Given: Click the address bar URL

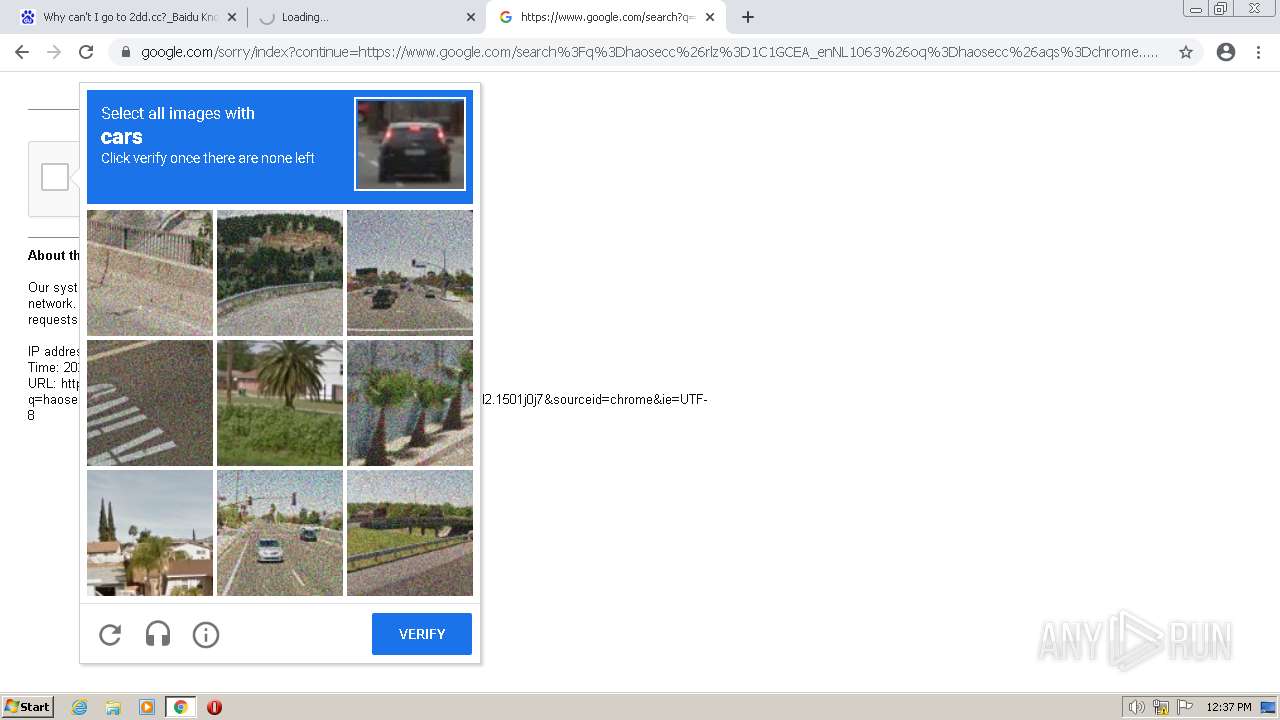Looking at the screenshot, I should 650,52.
